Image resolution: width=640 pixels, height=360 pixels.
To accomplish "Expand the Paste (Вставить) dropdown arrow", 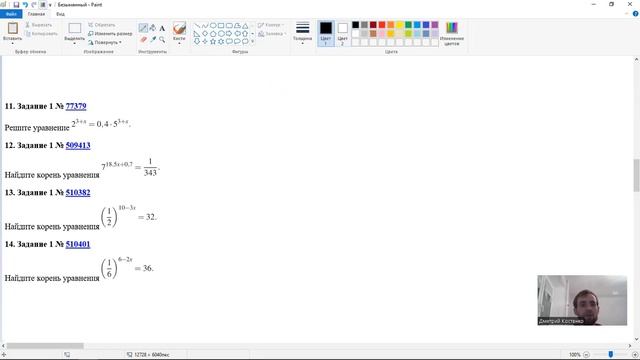I will [13, 43].
